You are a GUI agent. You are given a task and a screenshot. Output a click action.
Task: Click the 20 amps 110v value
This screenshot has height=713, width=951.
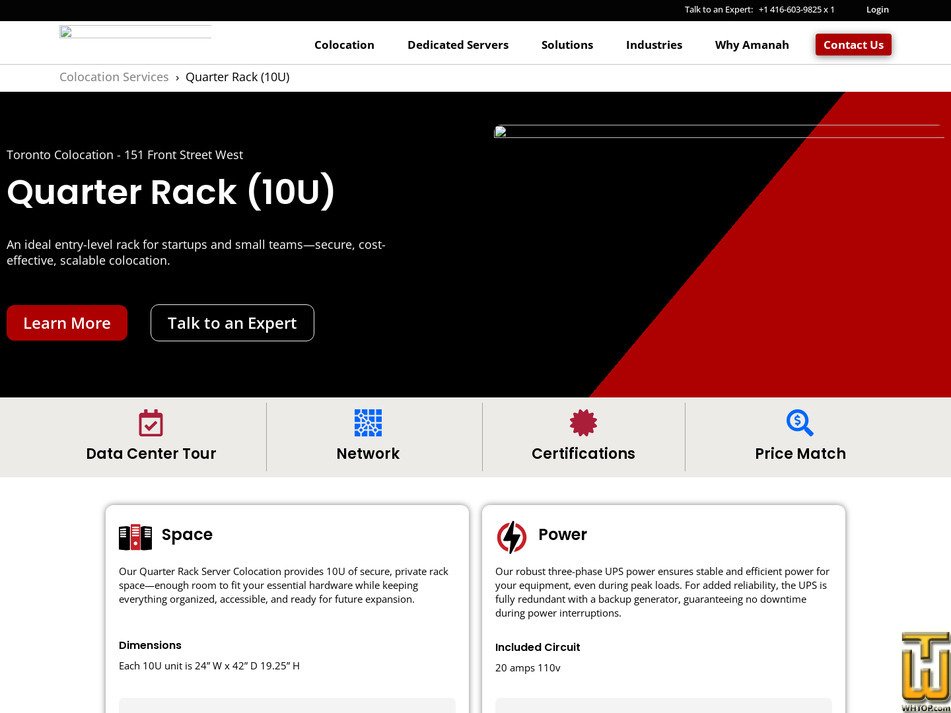coord(528,668)
